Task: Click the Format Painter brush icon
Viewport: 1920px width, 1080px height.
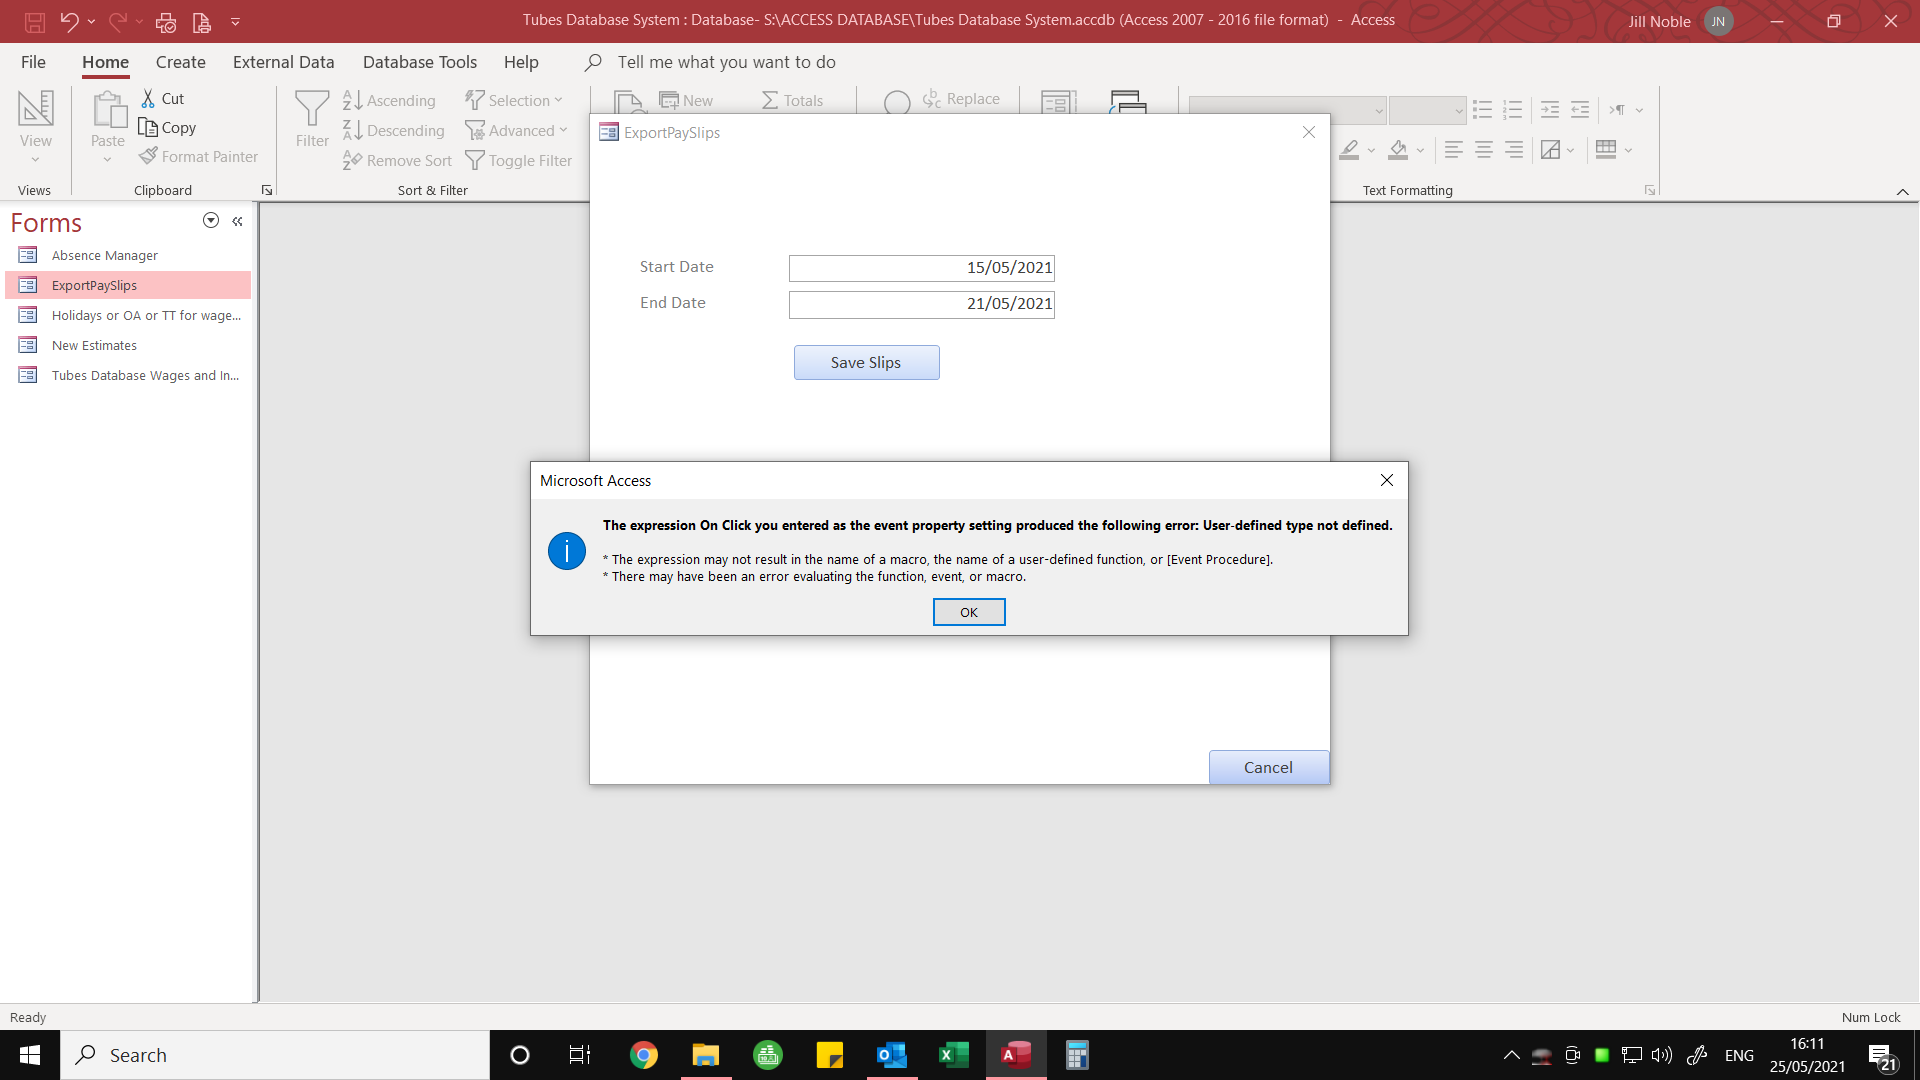Action: pos(148,156)
